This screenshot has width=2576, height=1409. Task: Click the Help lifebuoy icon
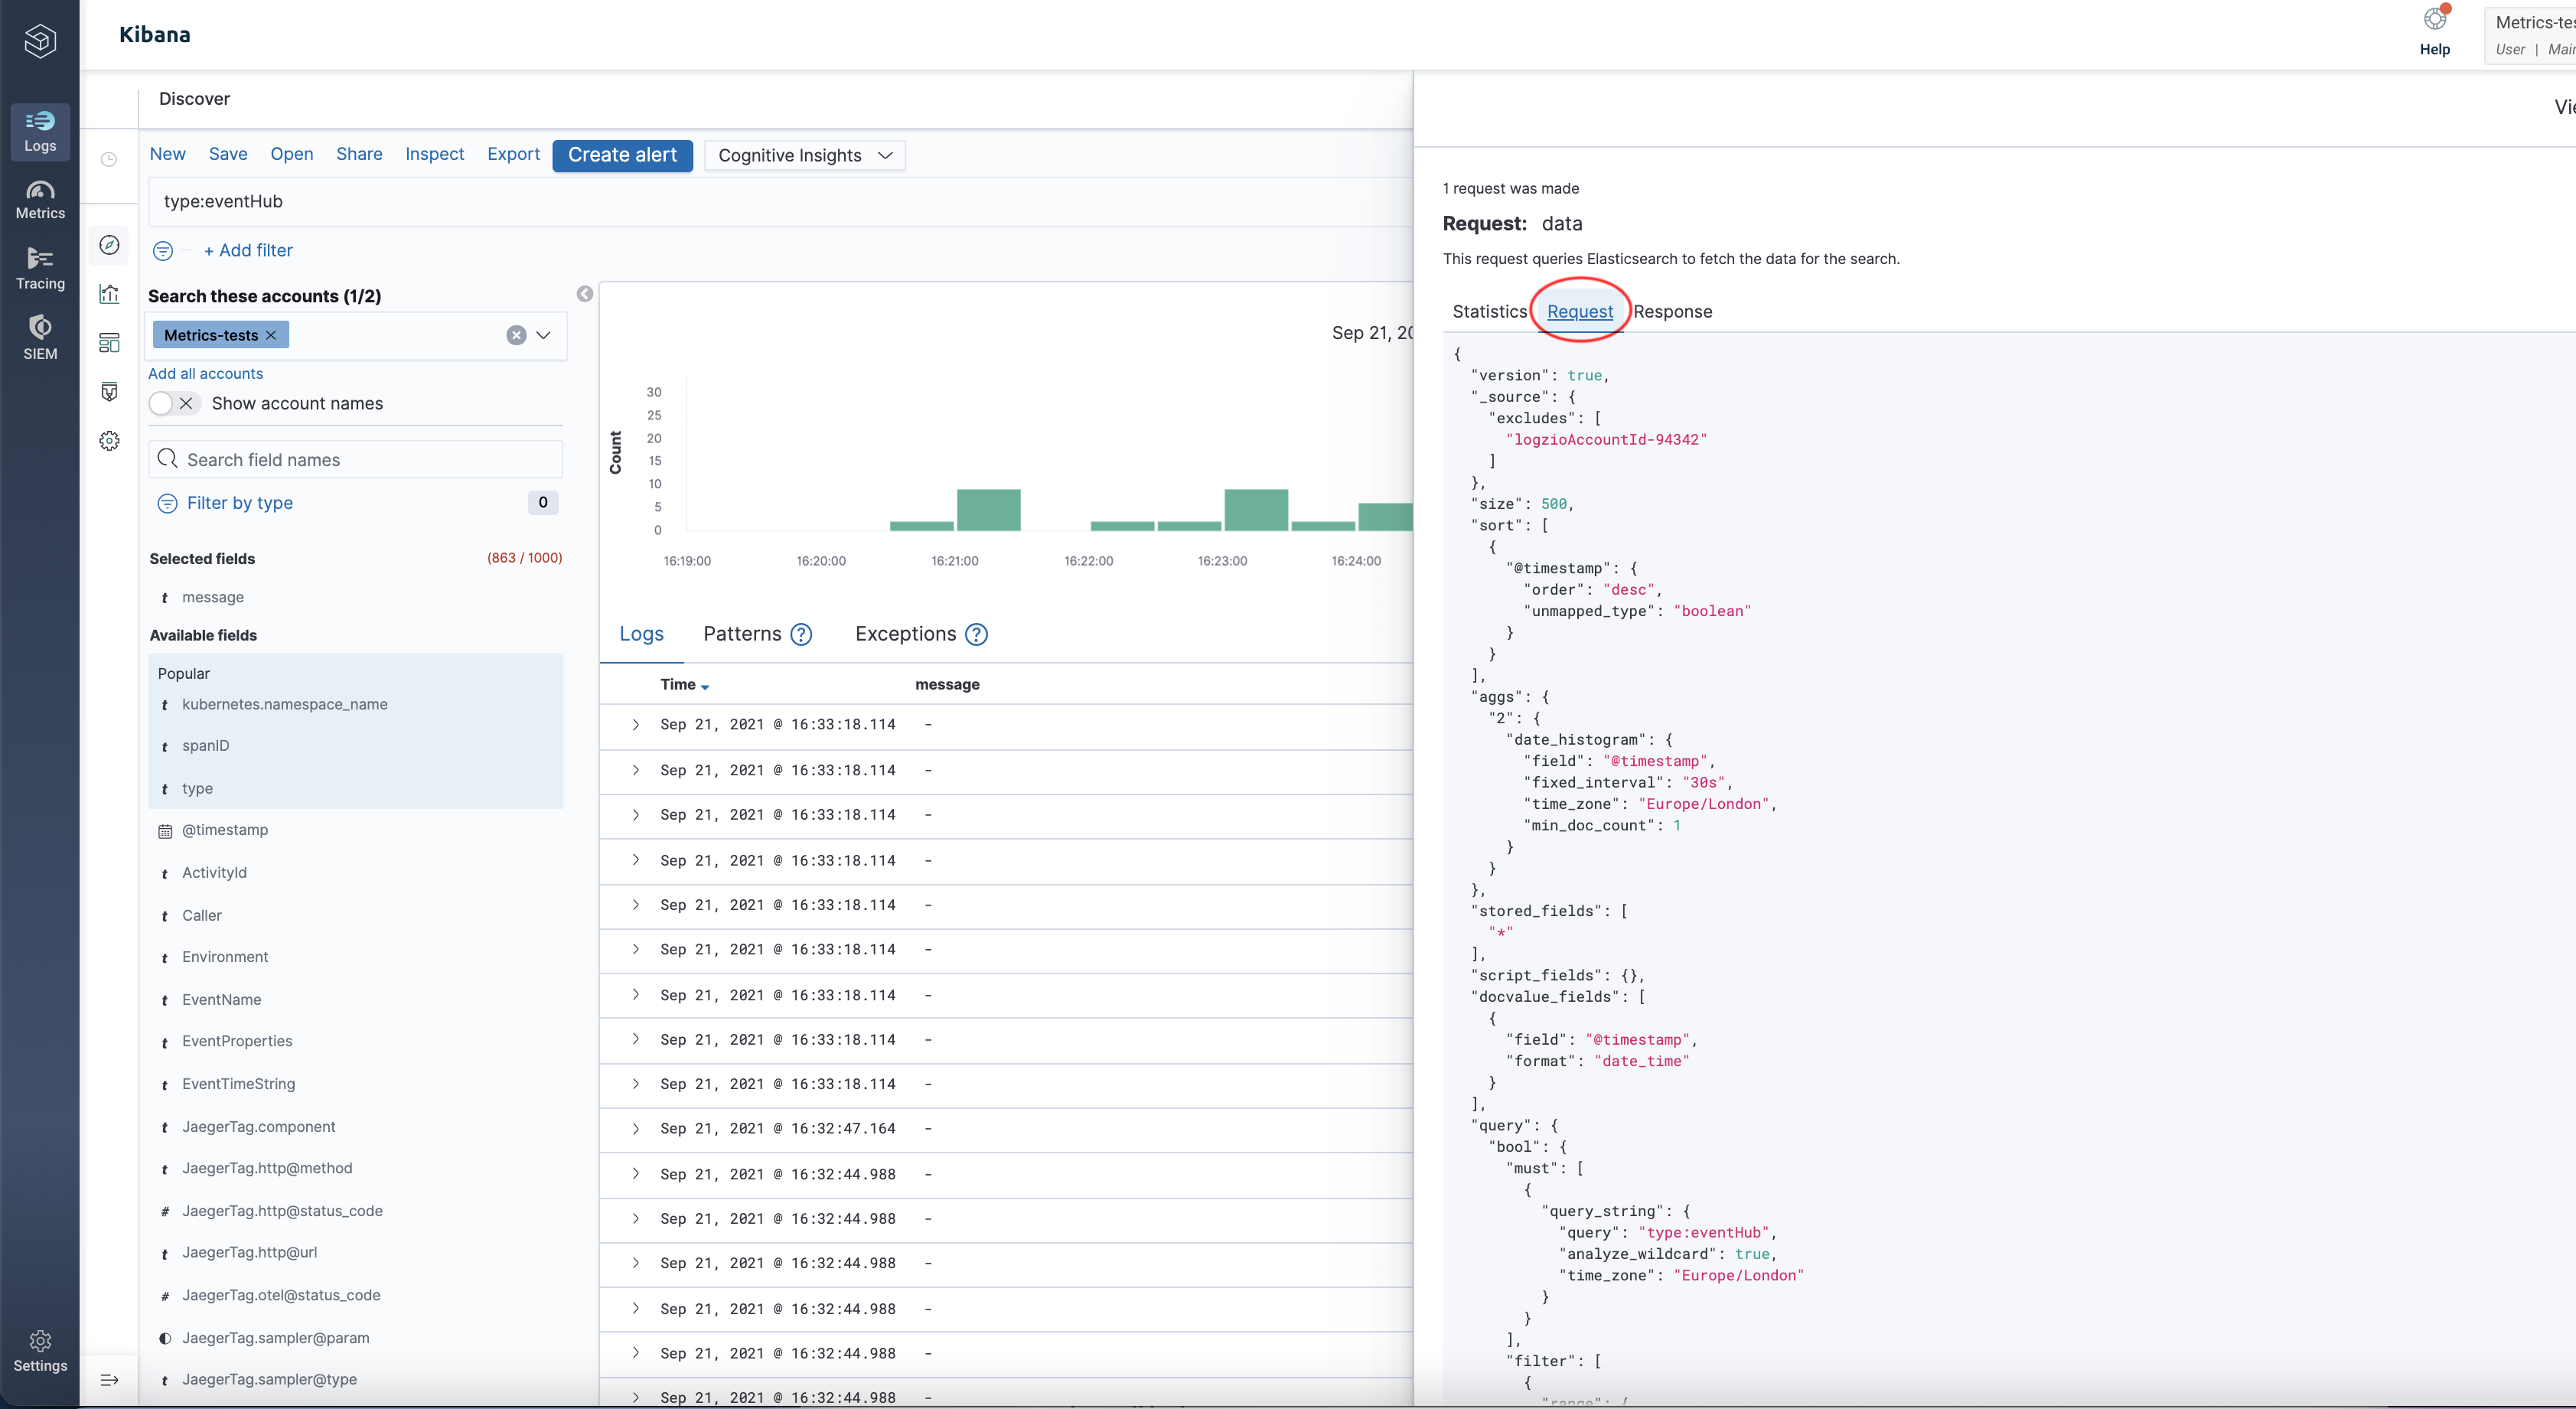2434,20
